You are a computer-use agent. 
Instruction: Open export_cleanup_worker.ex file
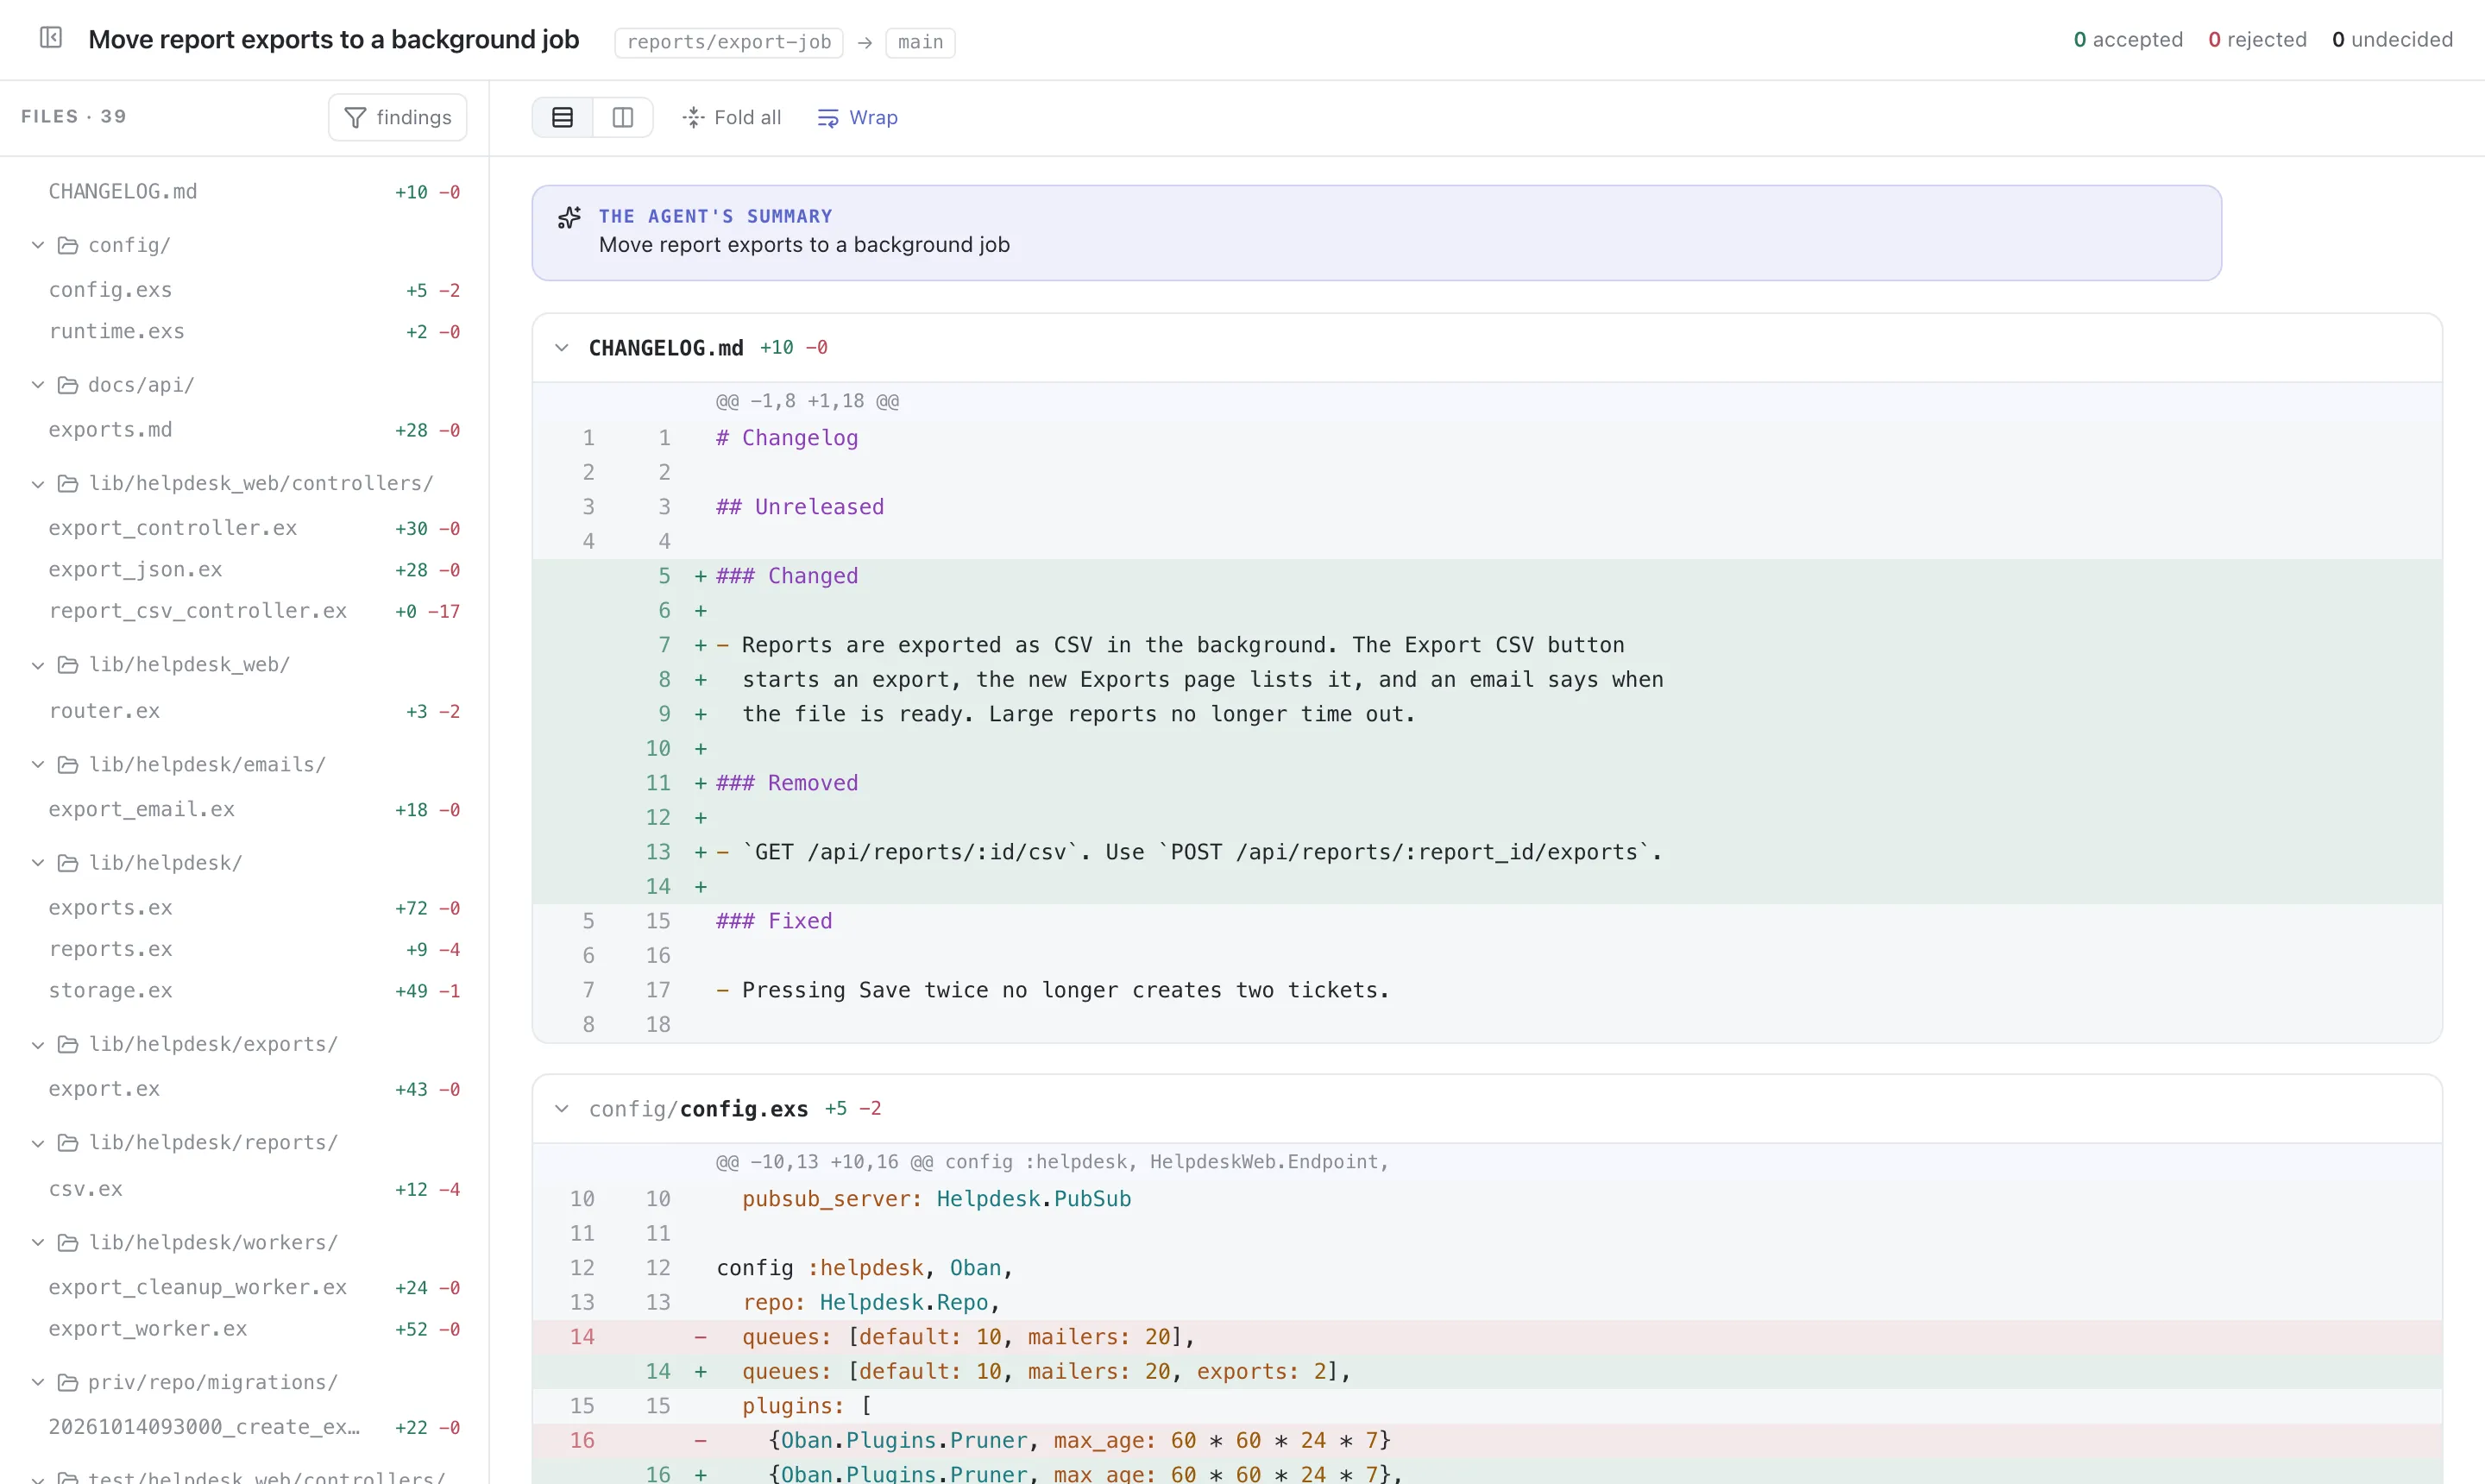244,1288
